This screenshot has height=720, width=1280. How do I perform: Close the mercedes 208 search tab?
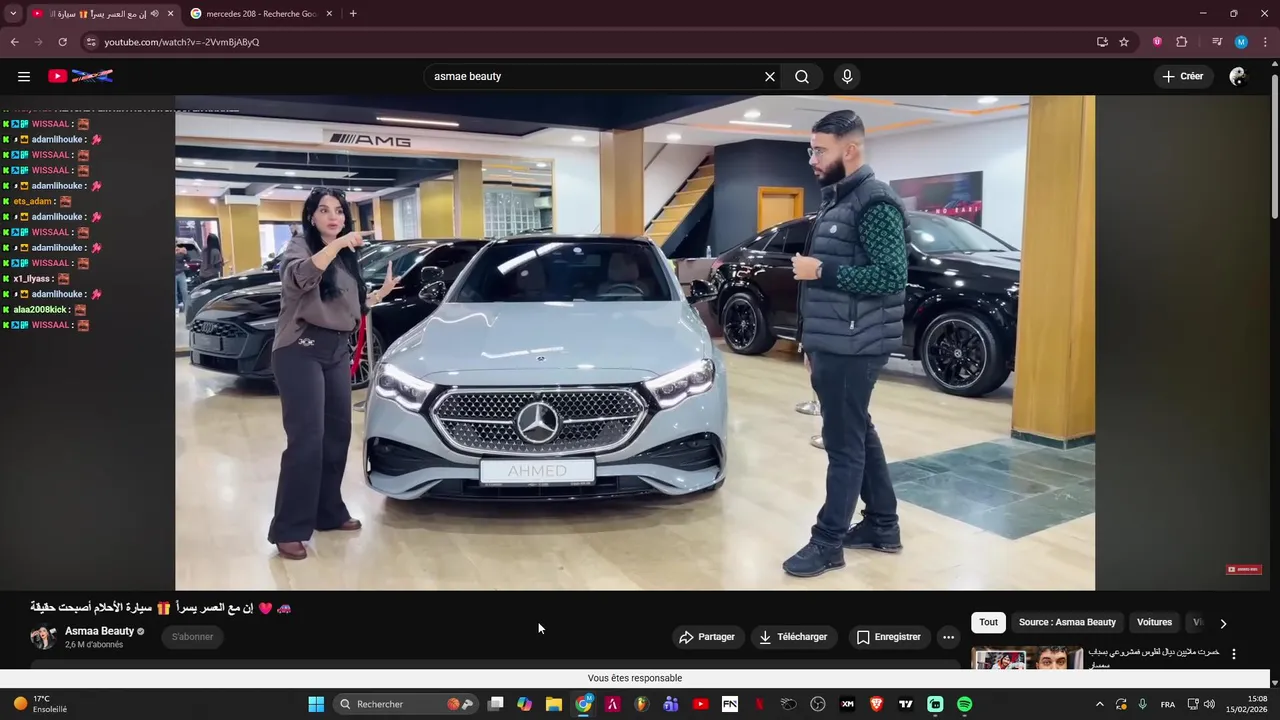tap(330, 14)
